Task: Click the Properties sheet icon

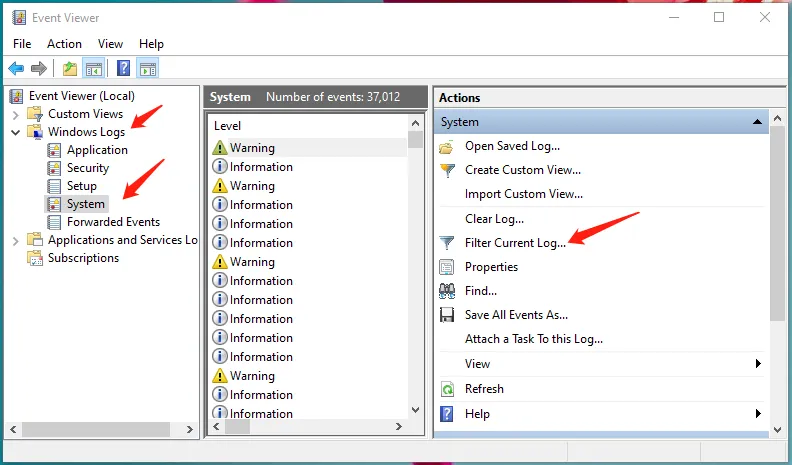Action: (447, 267)
